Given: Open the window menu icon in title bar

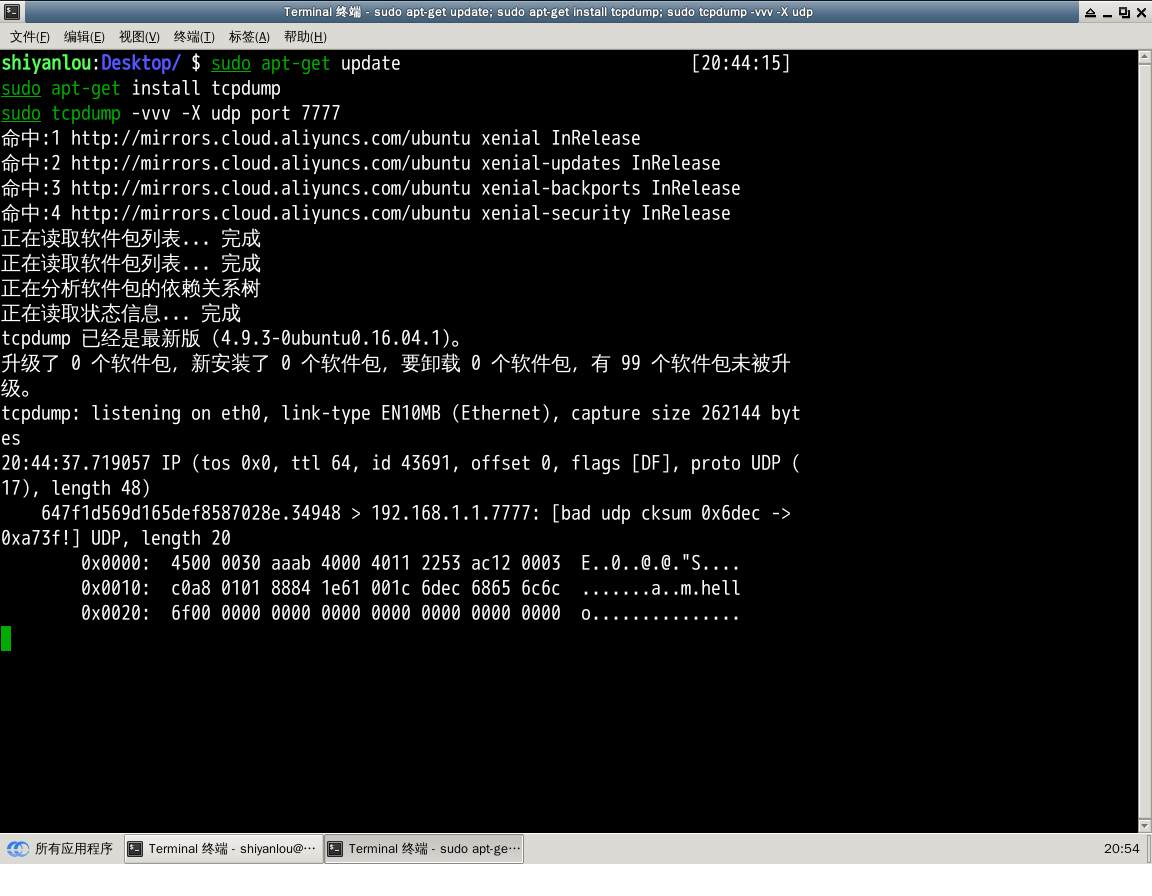Looking at the screenshot, I should [x=11, y=12].
